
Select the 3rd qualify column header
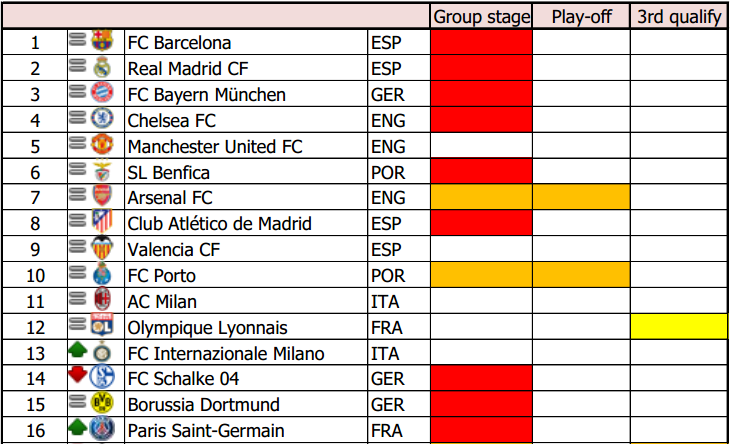point(679,17)
